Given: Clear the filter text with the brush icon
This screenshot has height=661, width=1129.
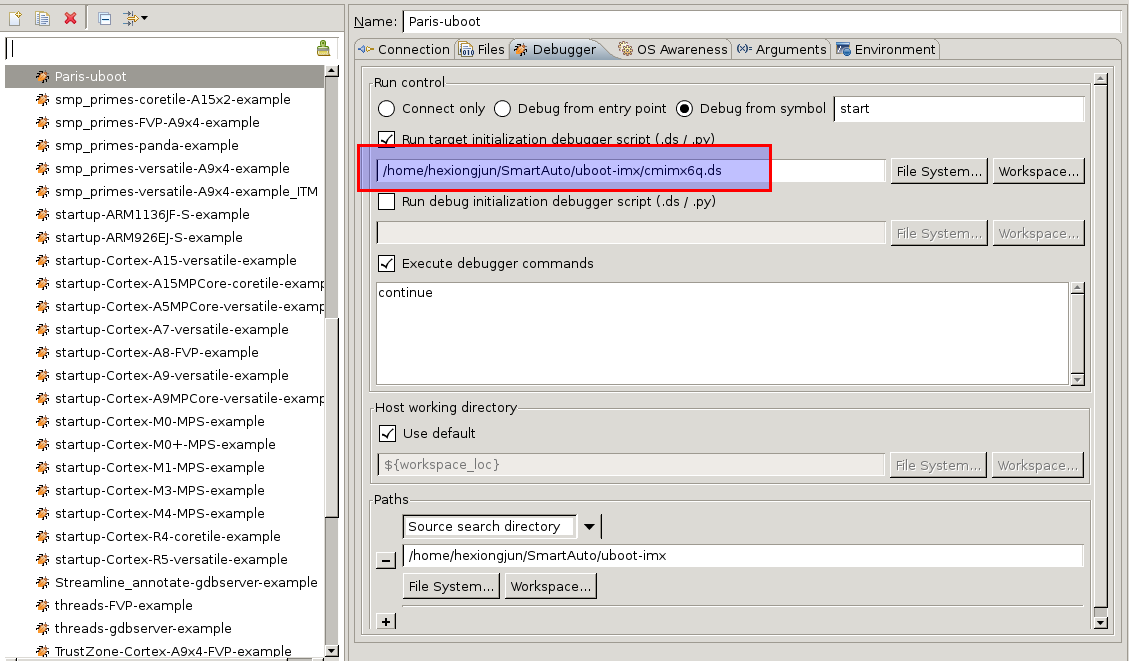Looking at the screenshot, I should (x=323, y=48).
